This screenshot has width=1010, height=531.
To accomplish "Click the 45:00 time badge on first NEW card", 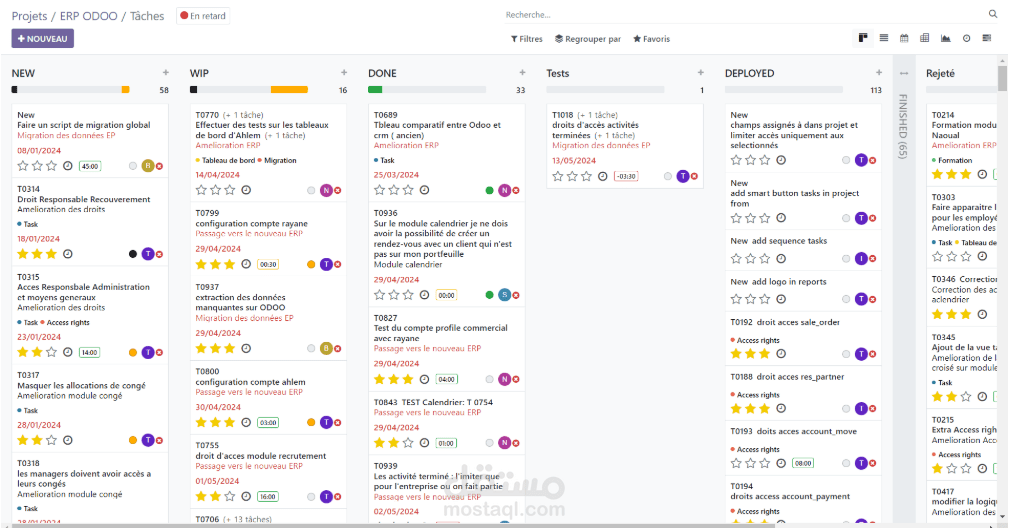I will [90, 166].
